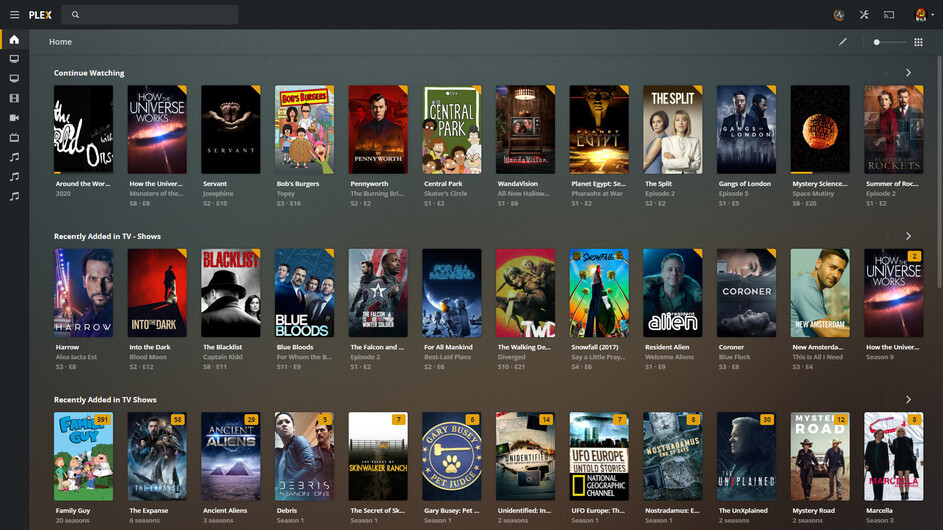The width and height of the screenshot is (943, 530).
Task: Click the Continue Watching heading
Action: pyautogui.click(x=89, y=73)
